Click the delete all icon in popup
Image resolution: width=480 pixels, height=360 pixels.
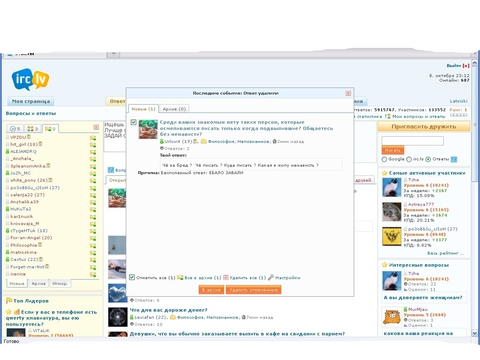pyautogui.click(x=226, y=277)
